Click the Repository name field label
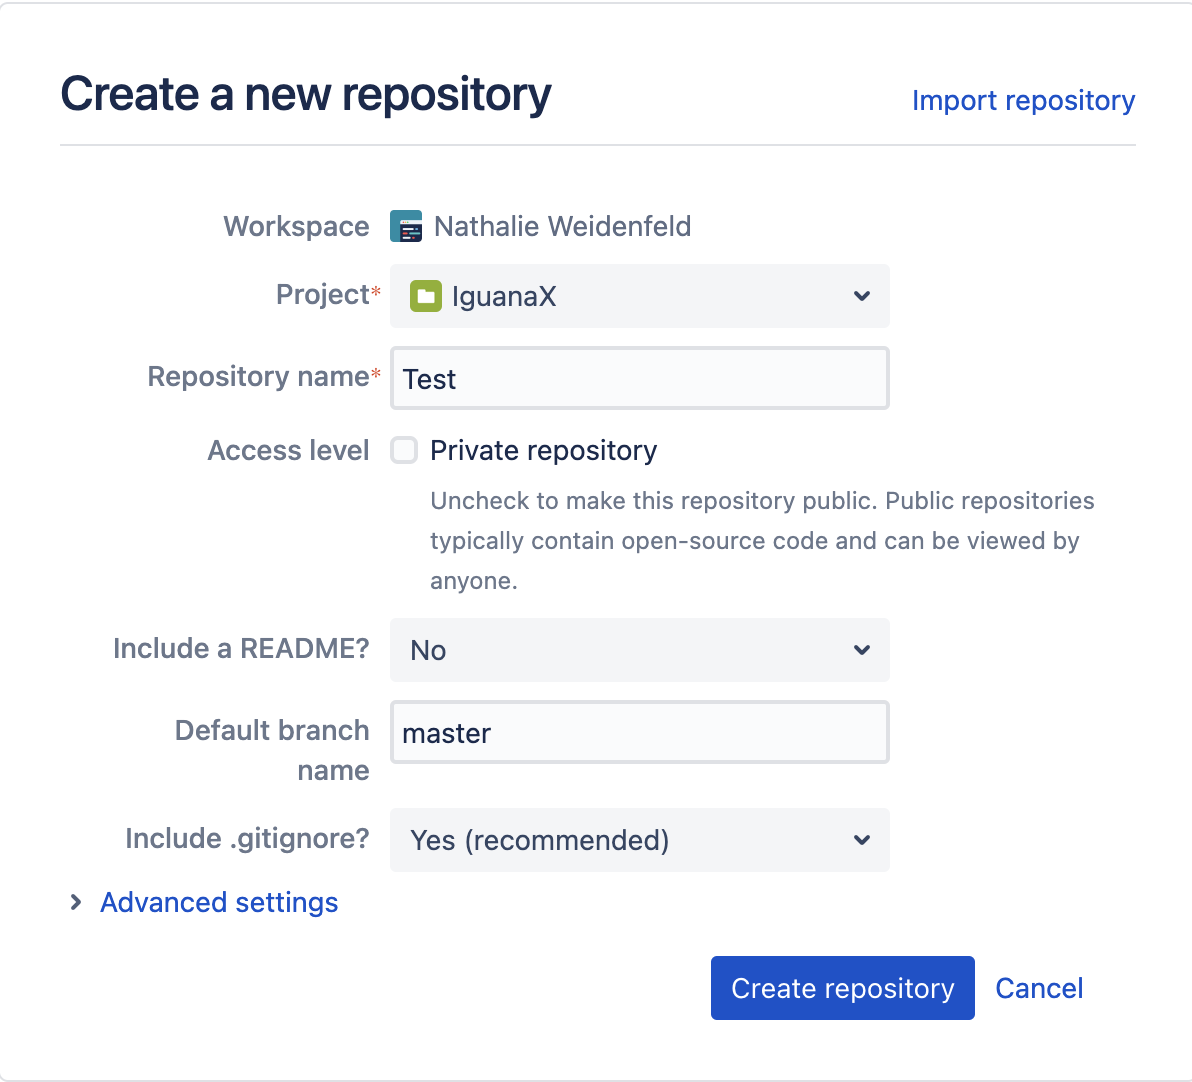Image resolution: width=1192 pixels, height=1082 pixels. (x=258, y=377)
